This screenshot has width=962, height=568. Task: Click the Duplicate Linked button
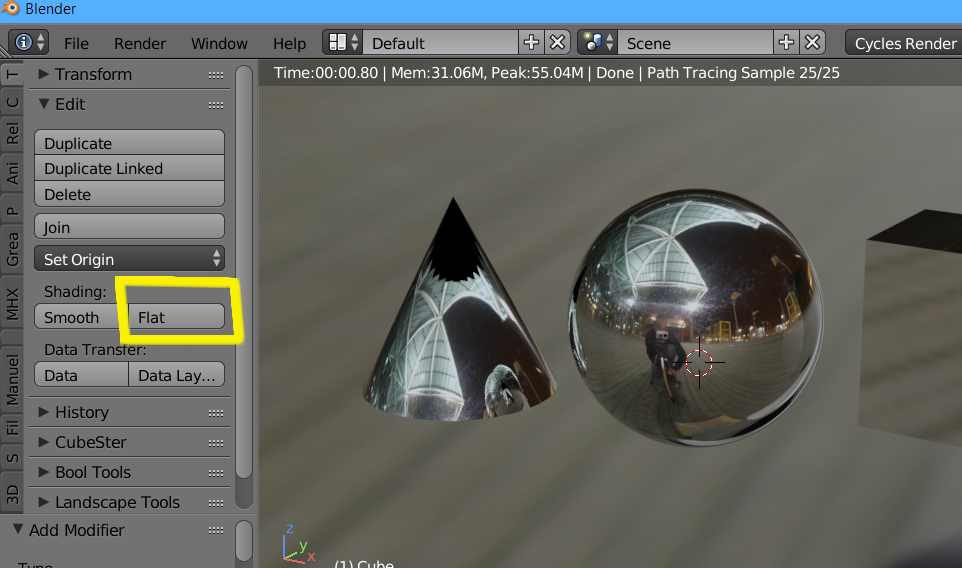click(129, 168)
